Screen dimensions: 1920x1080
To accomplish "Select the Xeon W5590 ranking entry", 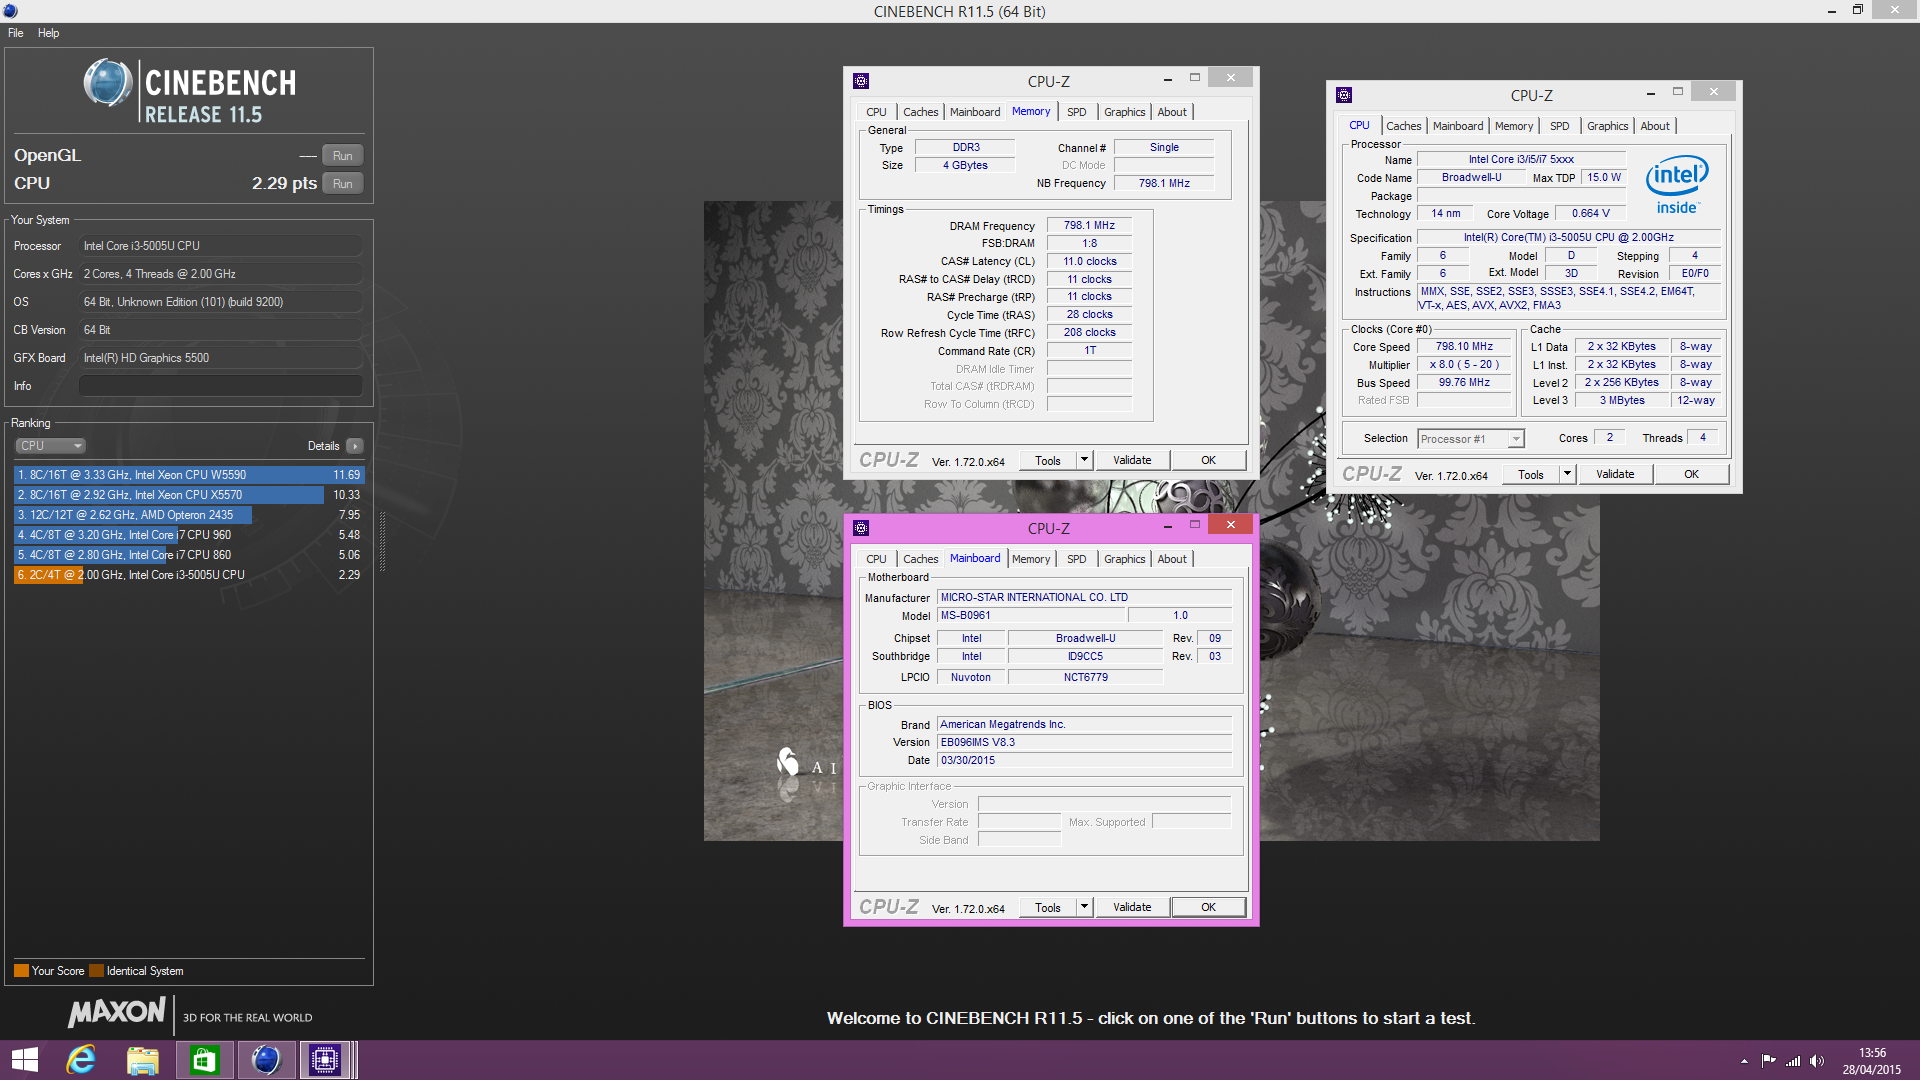I will (x=189, y=475).
